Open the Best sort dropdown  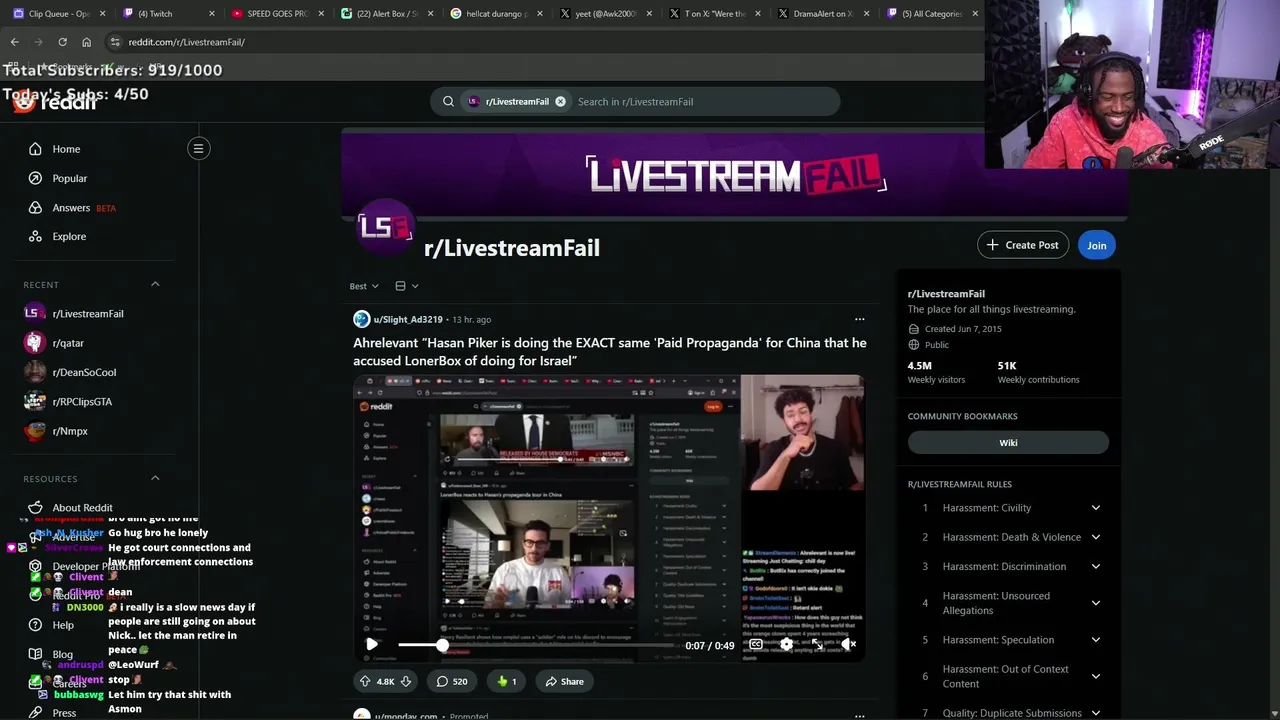coord(364,286)
